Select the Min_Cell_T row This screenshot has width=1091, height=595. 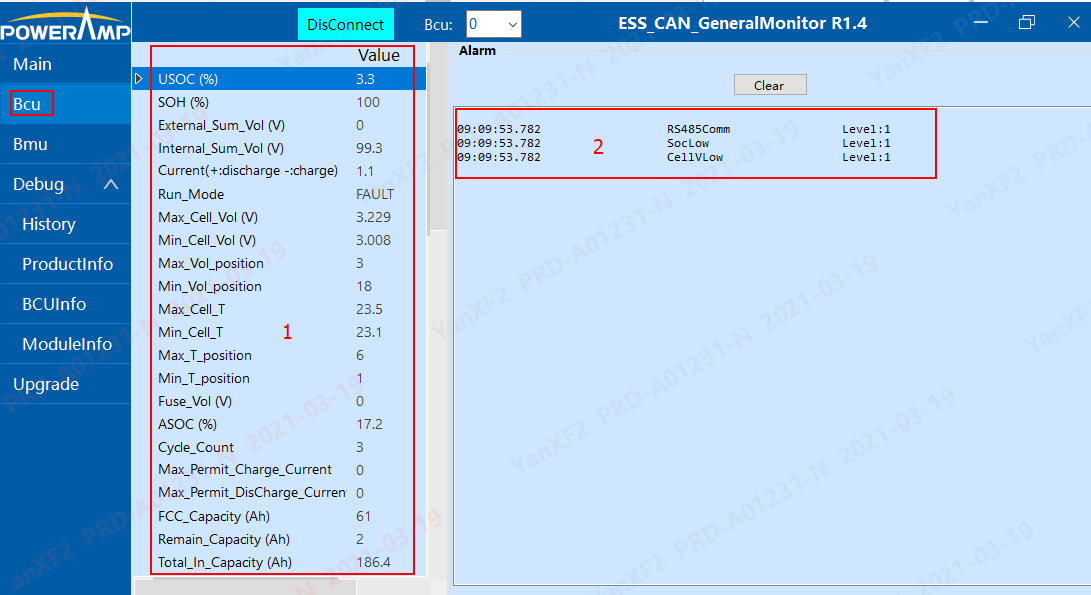point(279,332)
